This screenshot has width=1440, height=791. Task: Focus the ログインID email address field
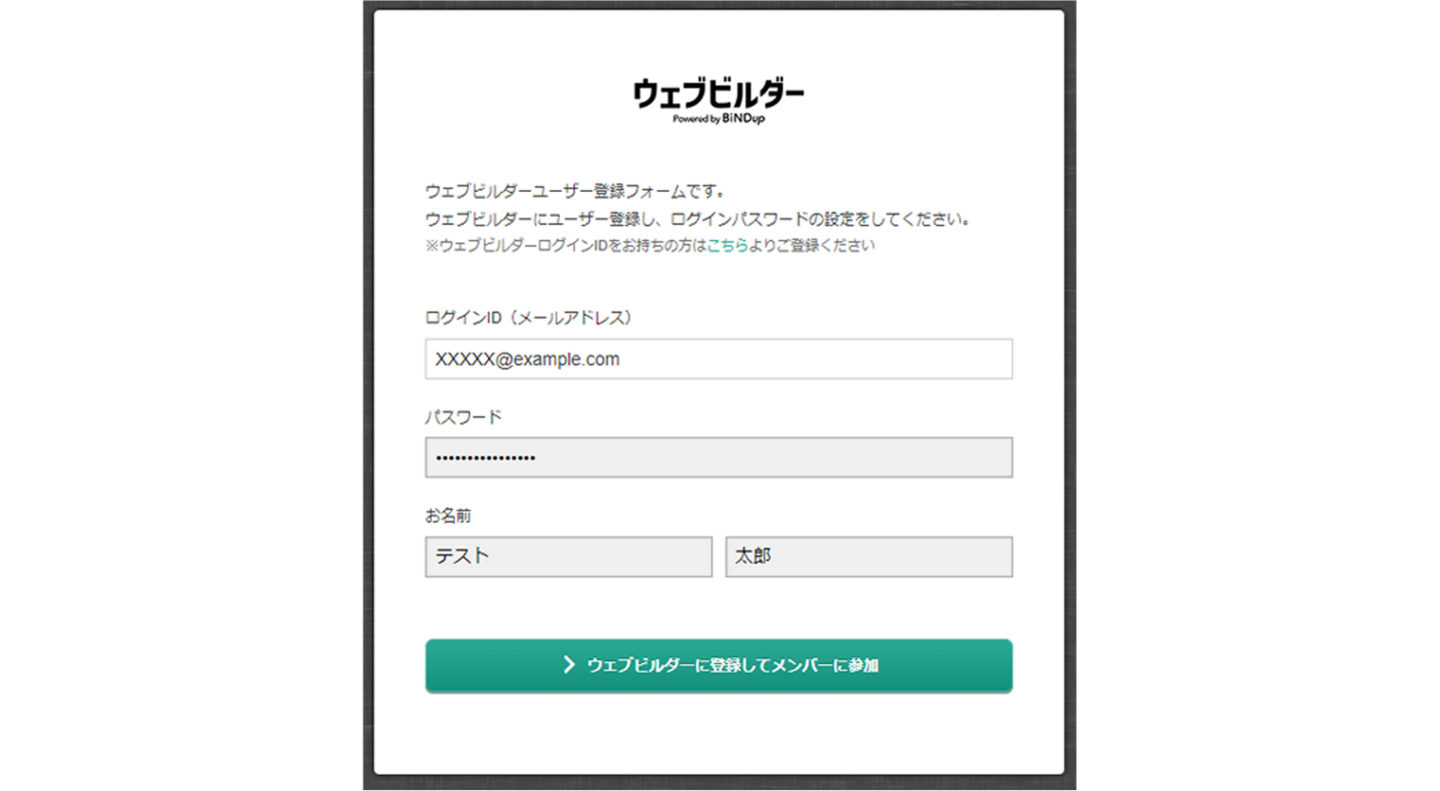(718, 359)
